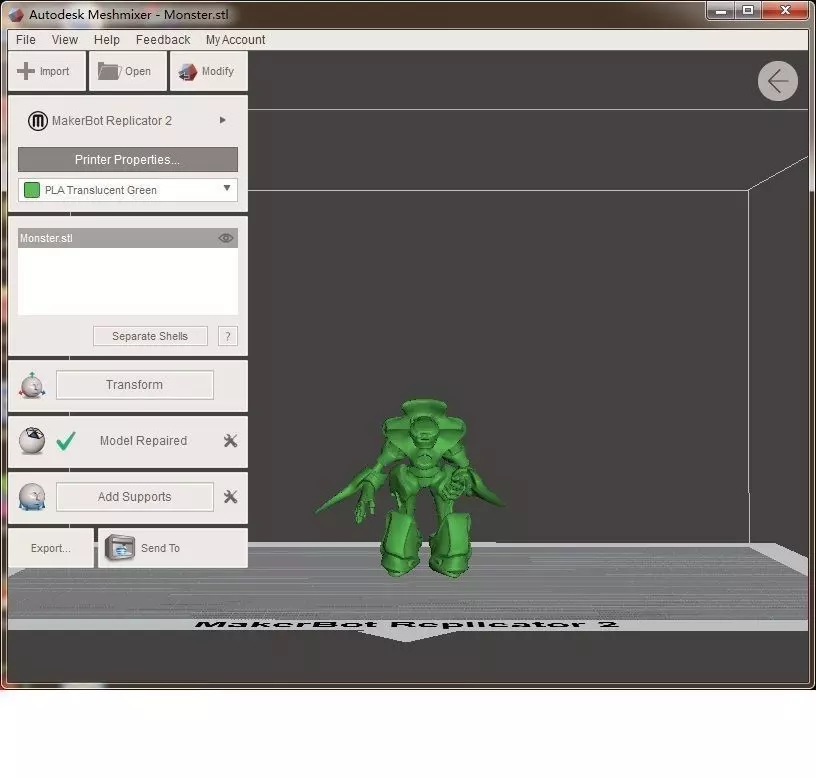Screen dimensions: 816x779
Task: Click the Send To label
Action: [160, 548]
